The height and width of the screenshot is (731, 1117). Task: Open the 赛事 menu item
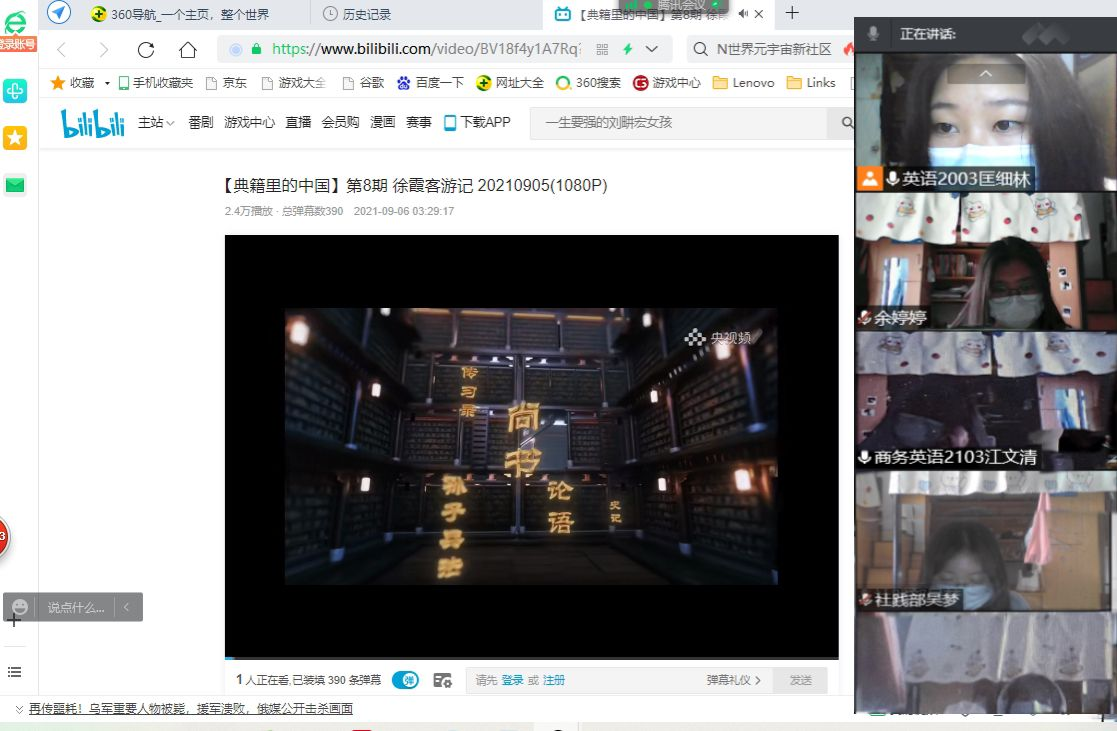[419, 123]
